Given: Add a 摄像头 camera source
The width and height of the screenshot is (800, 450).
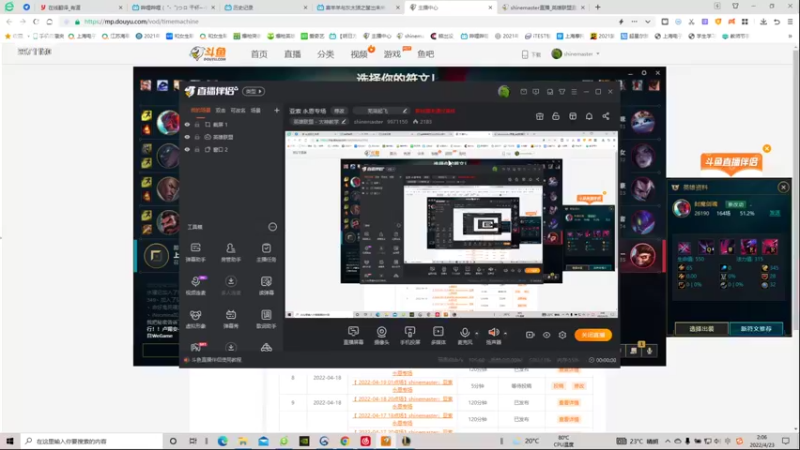Looking at the screenshot, I should pyautogui.click(x=381, y=335).
